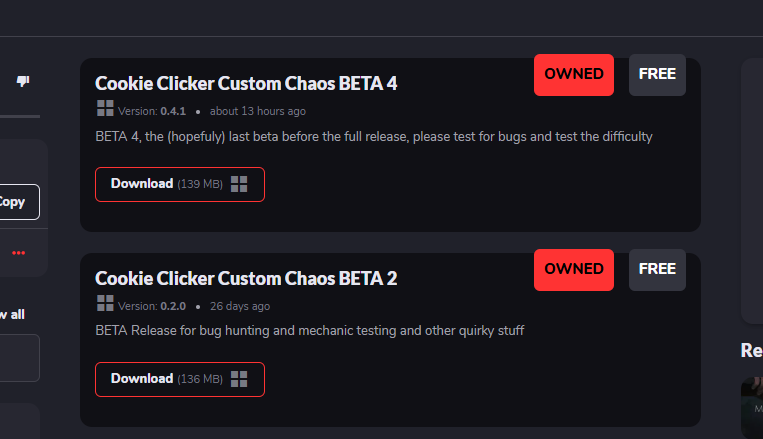Click the empty box below the all link
Viewport: 763px width, 439px height.
pyautogui.click(x=19, y=358)
